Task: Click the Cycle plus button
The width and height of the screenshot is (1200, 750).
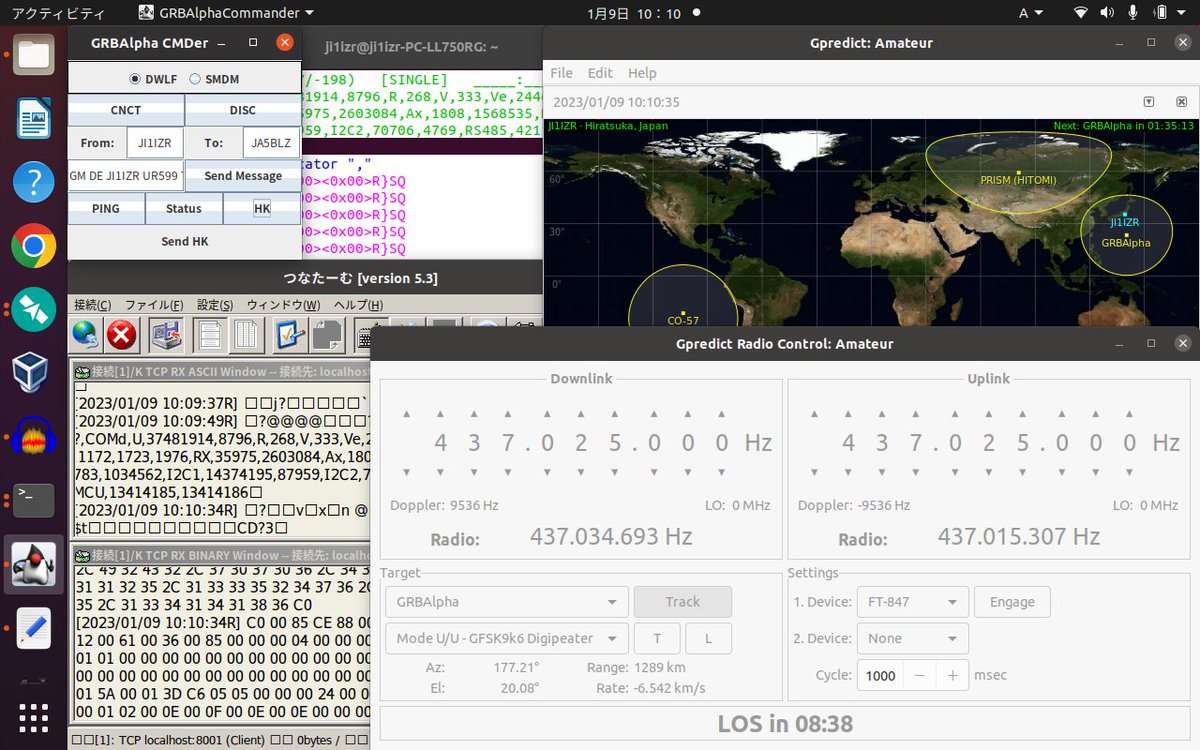Action: click(x=952, y=675)
